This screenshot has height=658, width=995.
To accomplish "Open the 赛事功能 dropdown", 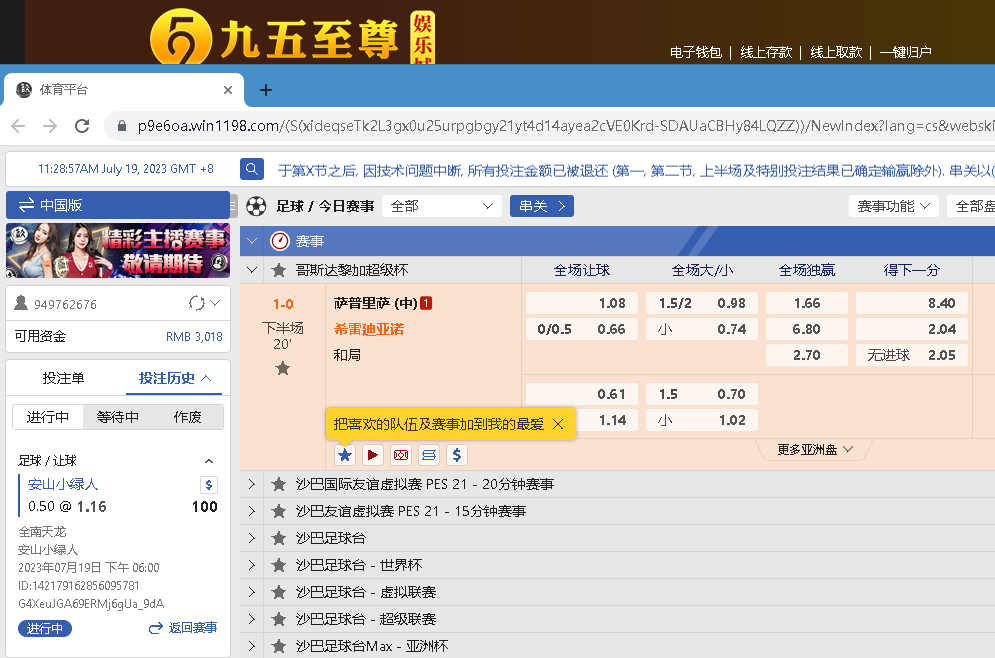I will [x=893, y=206].
